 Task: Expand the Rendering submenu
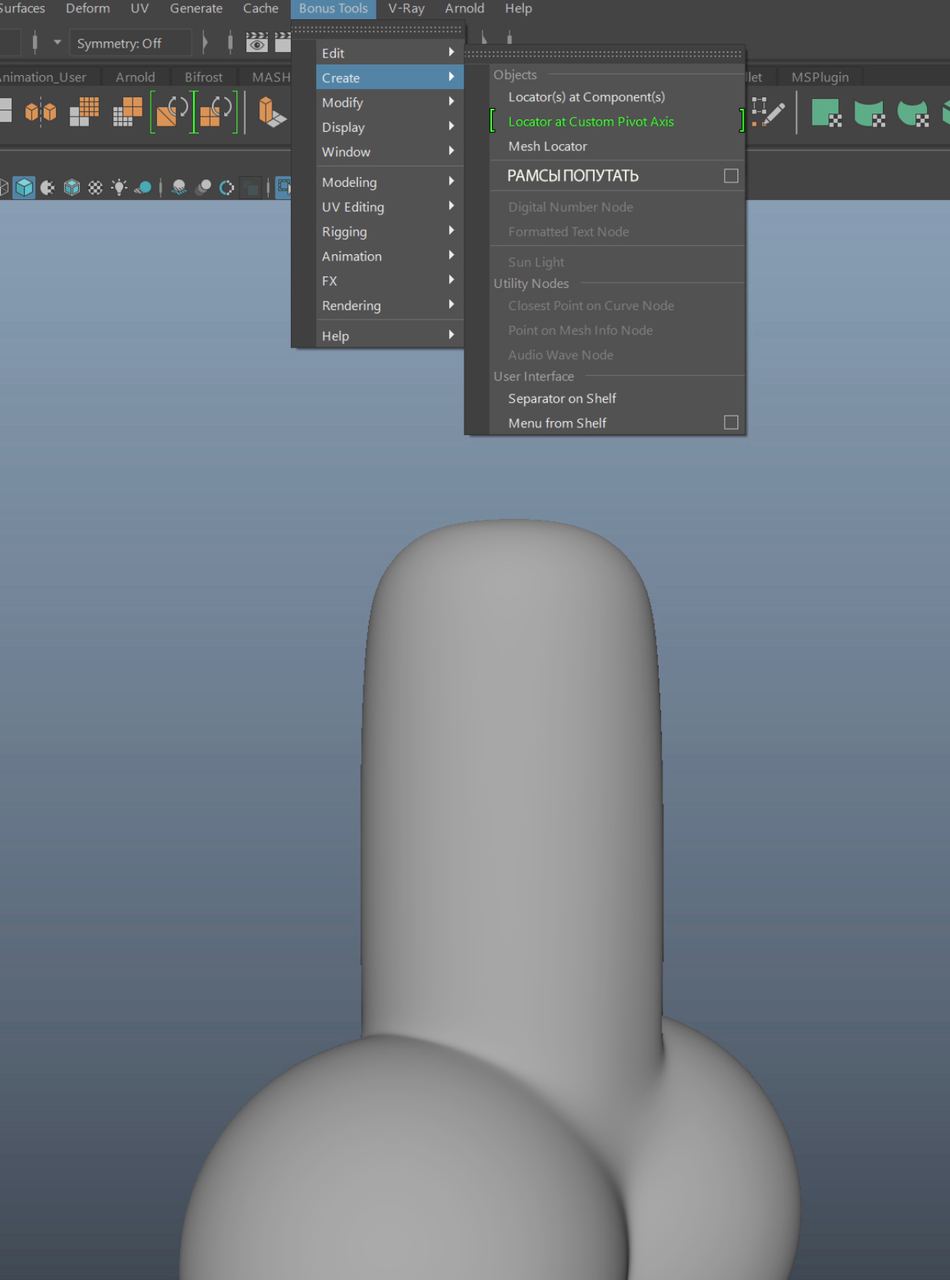389,306
